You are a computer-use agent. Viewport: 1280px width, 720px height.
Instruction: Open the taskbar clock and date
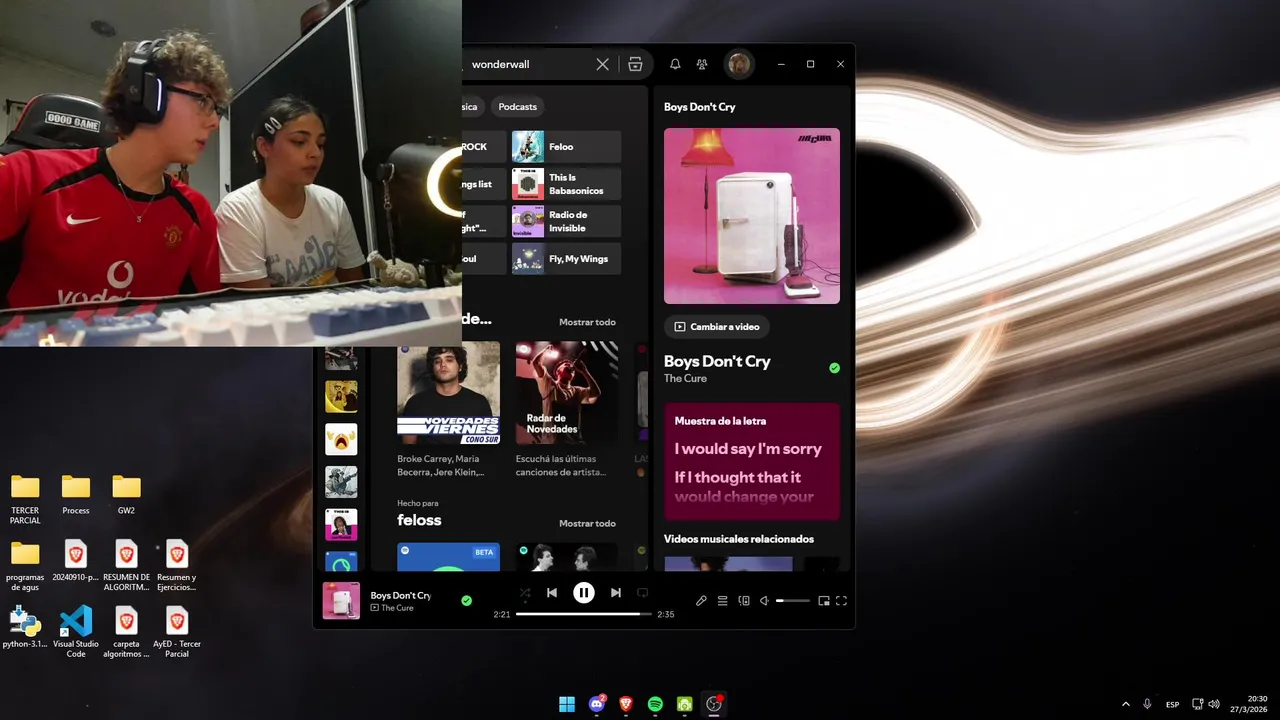(x=1249, y=704)
